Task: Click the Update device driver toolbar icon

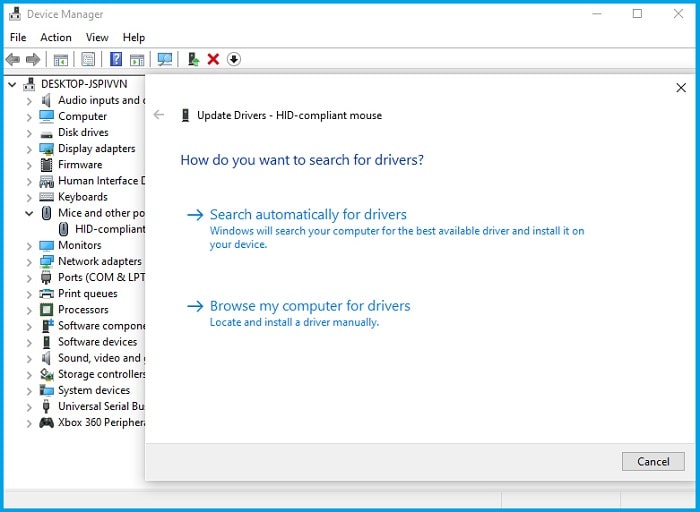Action: point(193,59)
